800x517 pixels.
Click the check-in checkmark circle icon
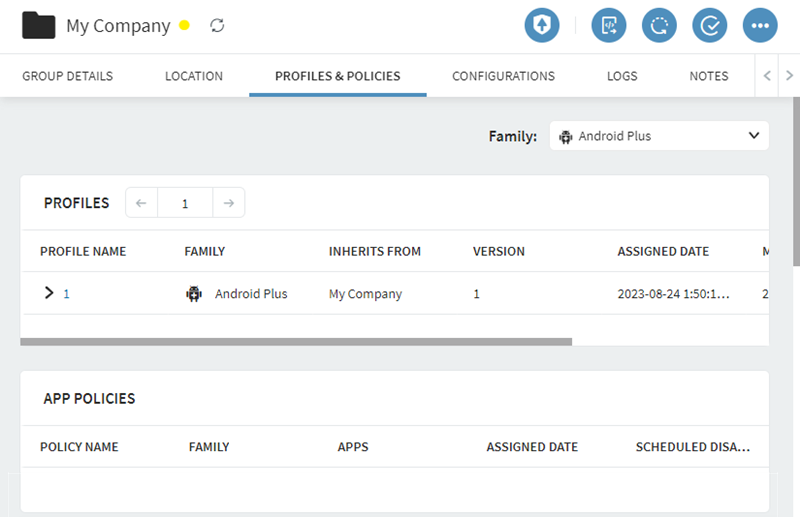tap(709, 26)
